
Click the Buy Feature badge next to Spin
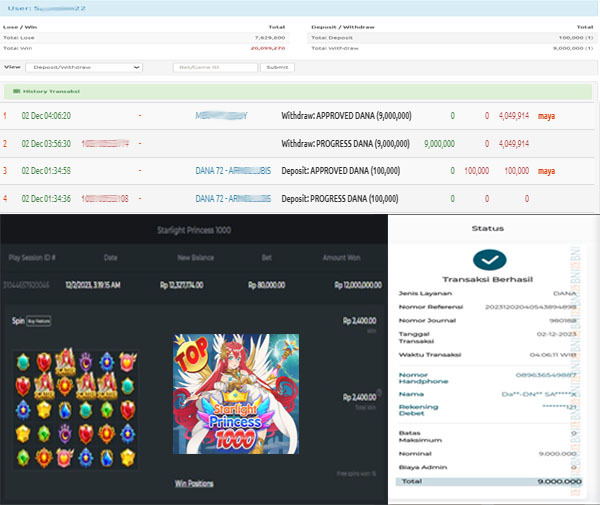click(39, 321)
